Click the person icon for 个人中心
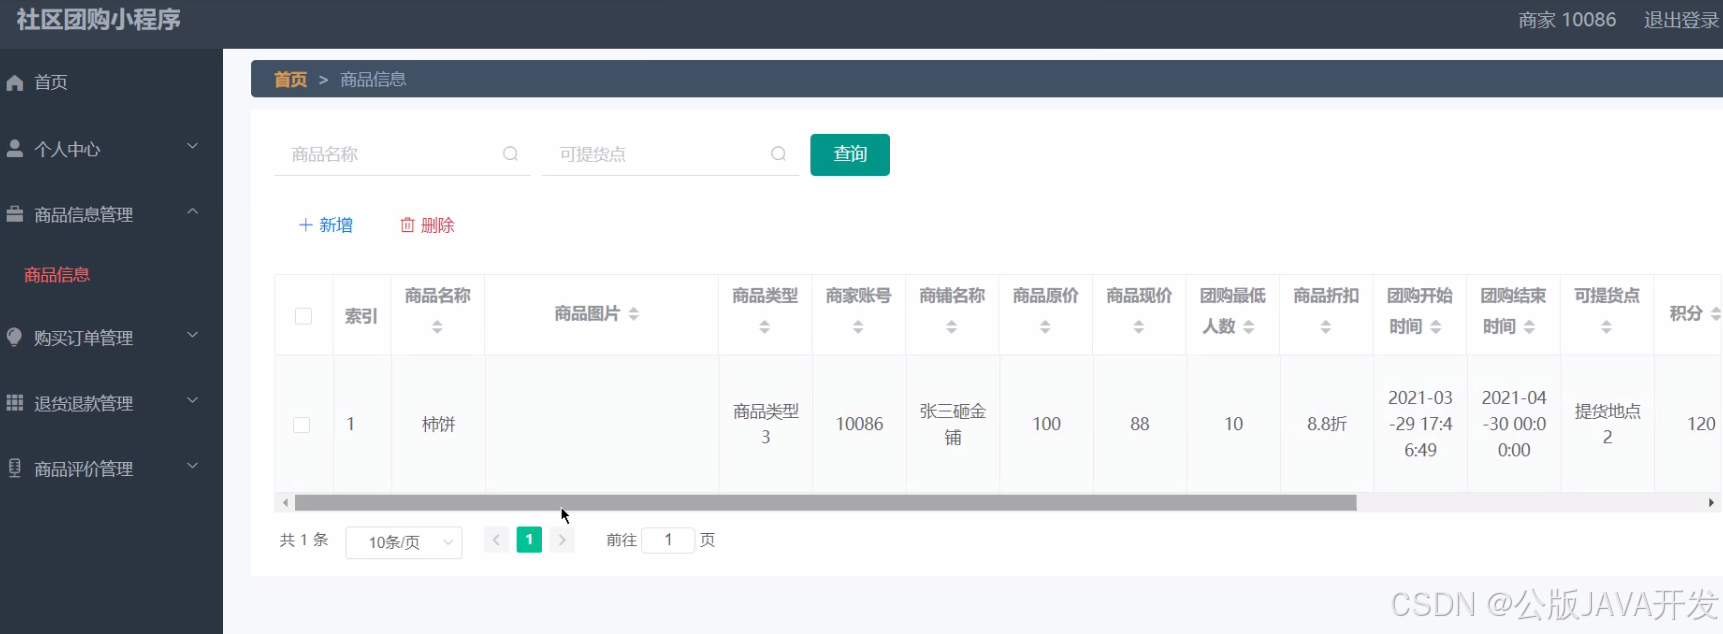The height and width of the screenshot is (634, 1723). (15, 148)
